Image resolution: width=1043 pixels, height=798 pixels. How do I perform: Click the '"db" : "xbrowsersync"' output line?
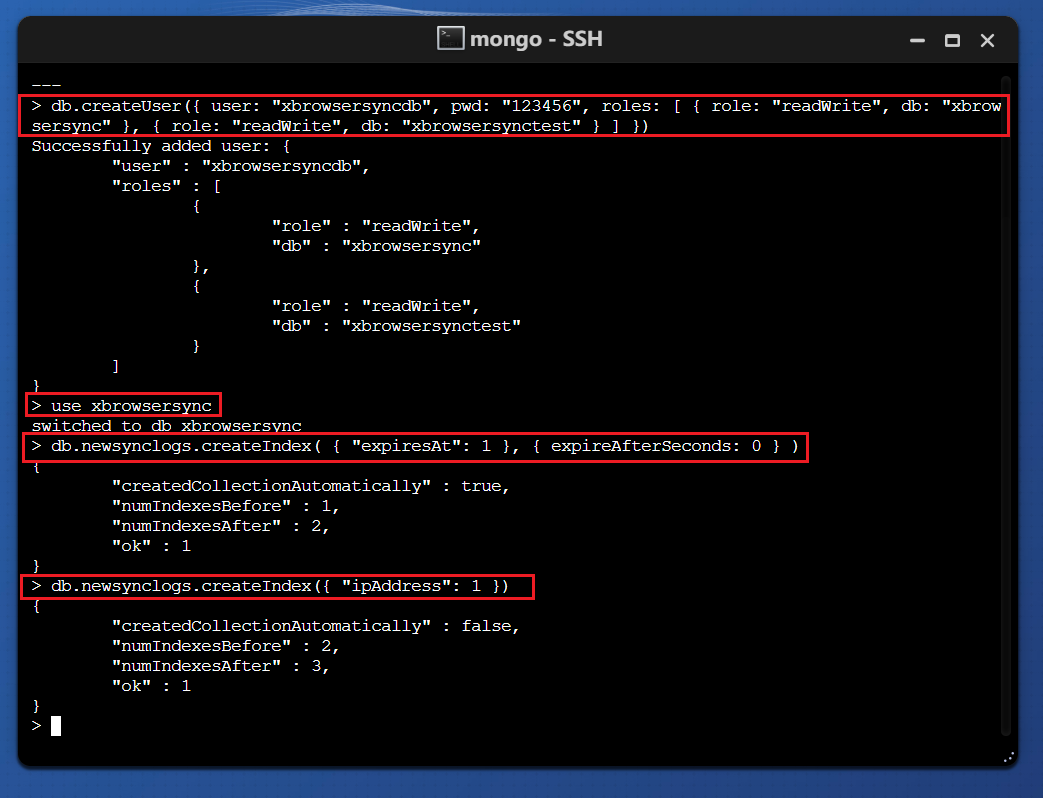(x=376, y=246)
